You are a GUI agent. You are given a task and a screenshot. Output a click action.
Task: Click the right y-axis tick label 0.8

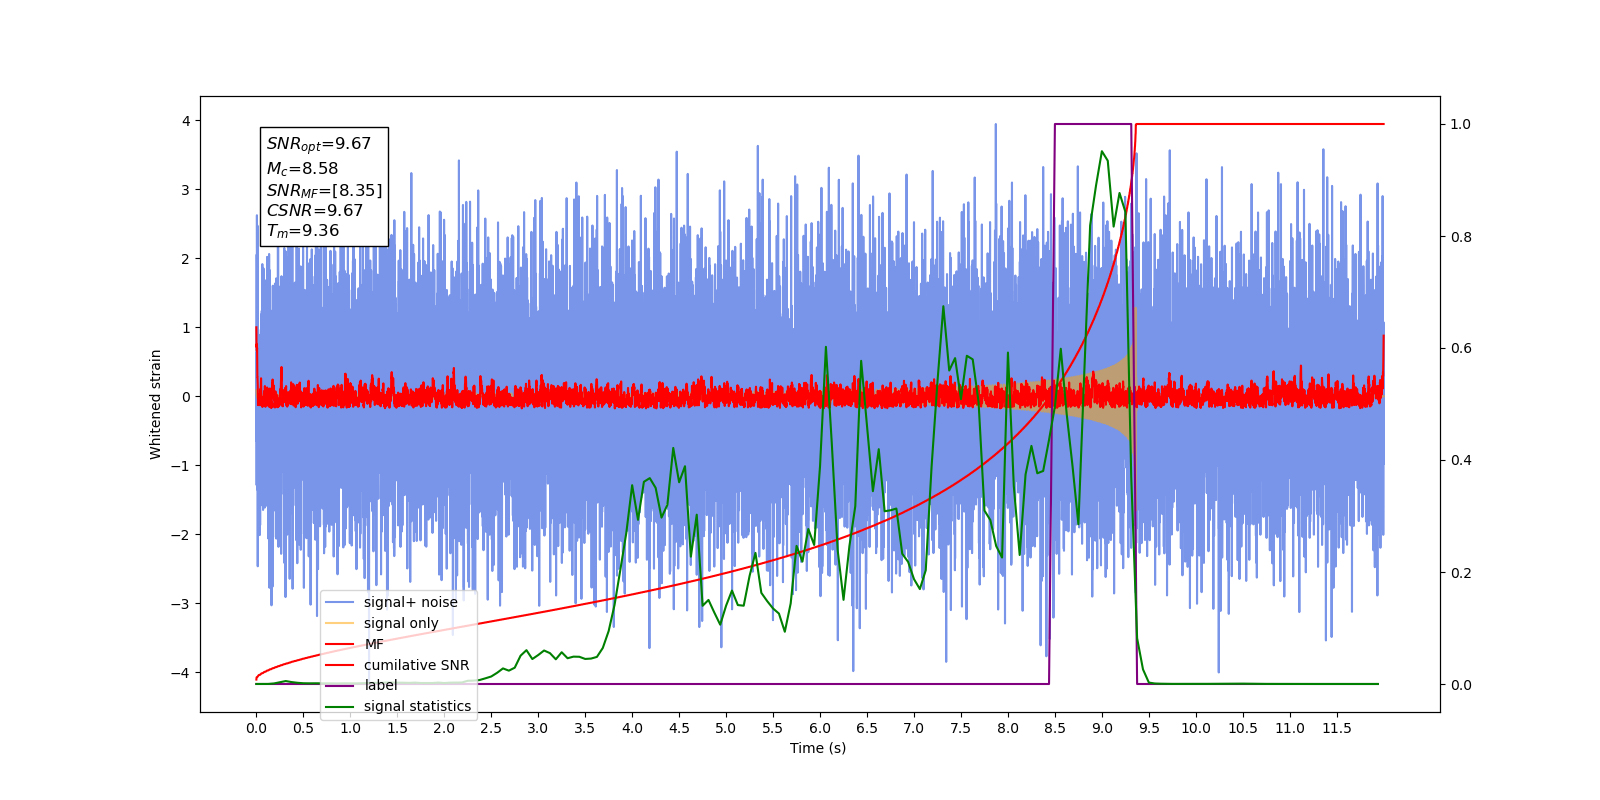point(1460,237)
